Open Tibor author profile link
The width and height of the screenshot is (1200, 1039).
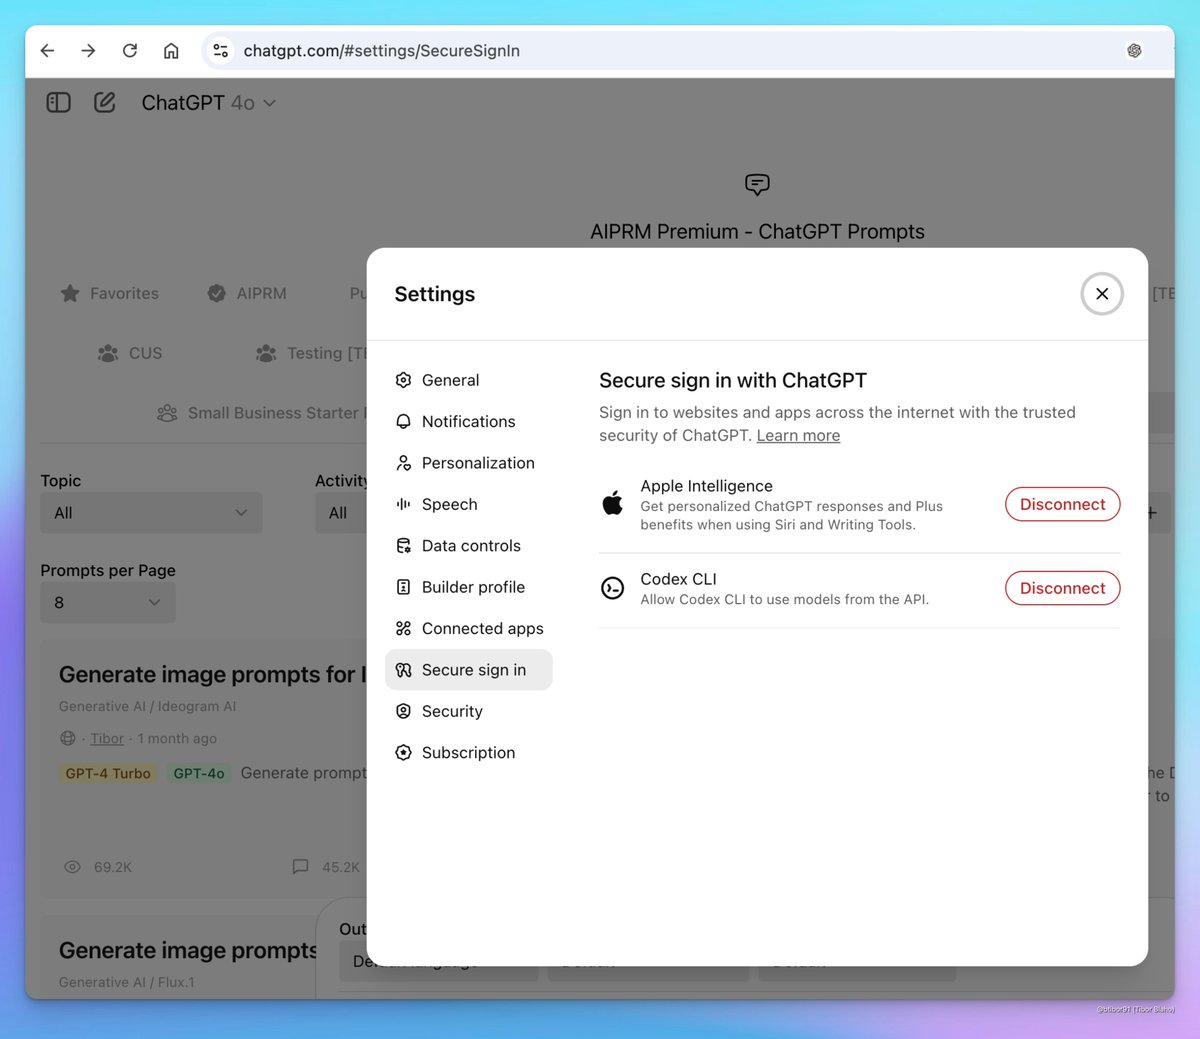click(107, 739)
